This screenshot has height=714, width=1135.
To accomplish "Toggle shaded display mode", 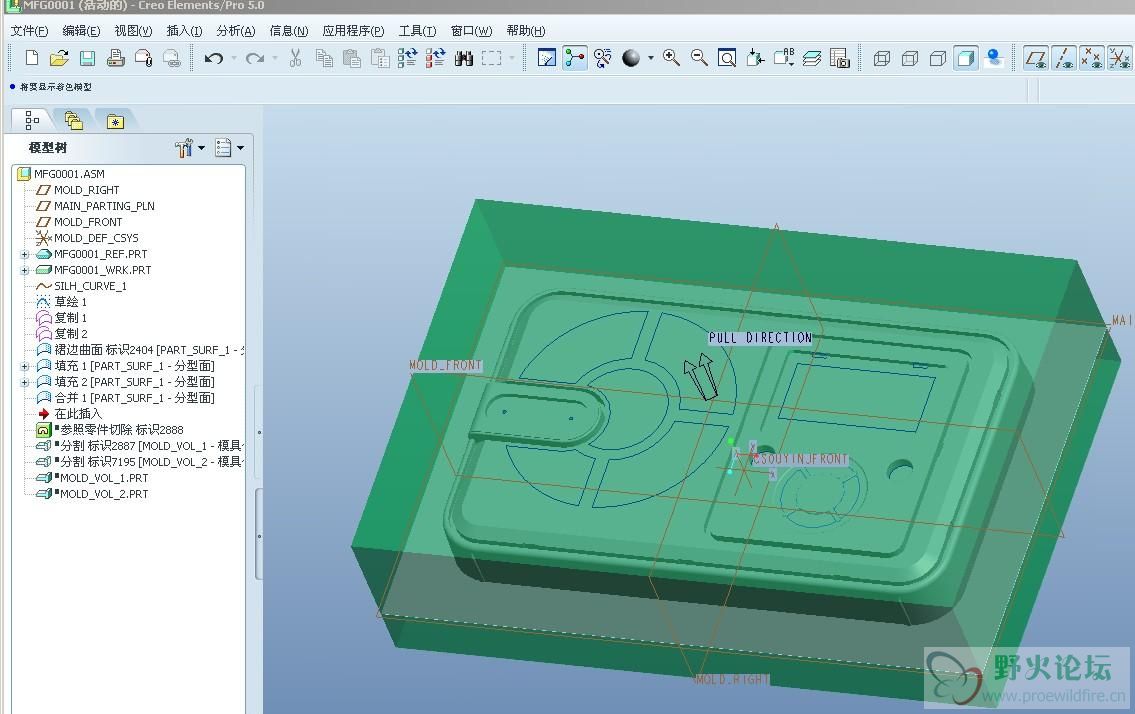I will click(x=966, y=58).
